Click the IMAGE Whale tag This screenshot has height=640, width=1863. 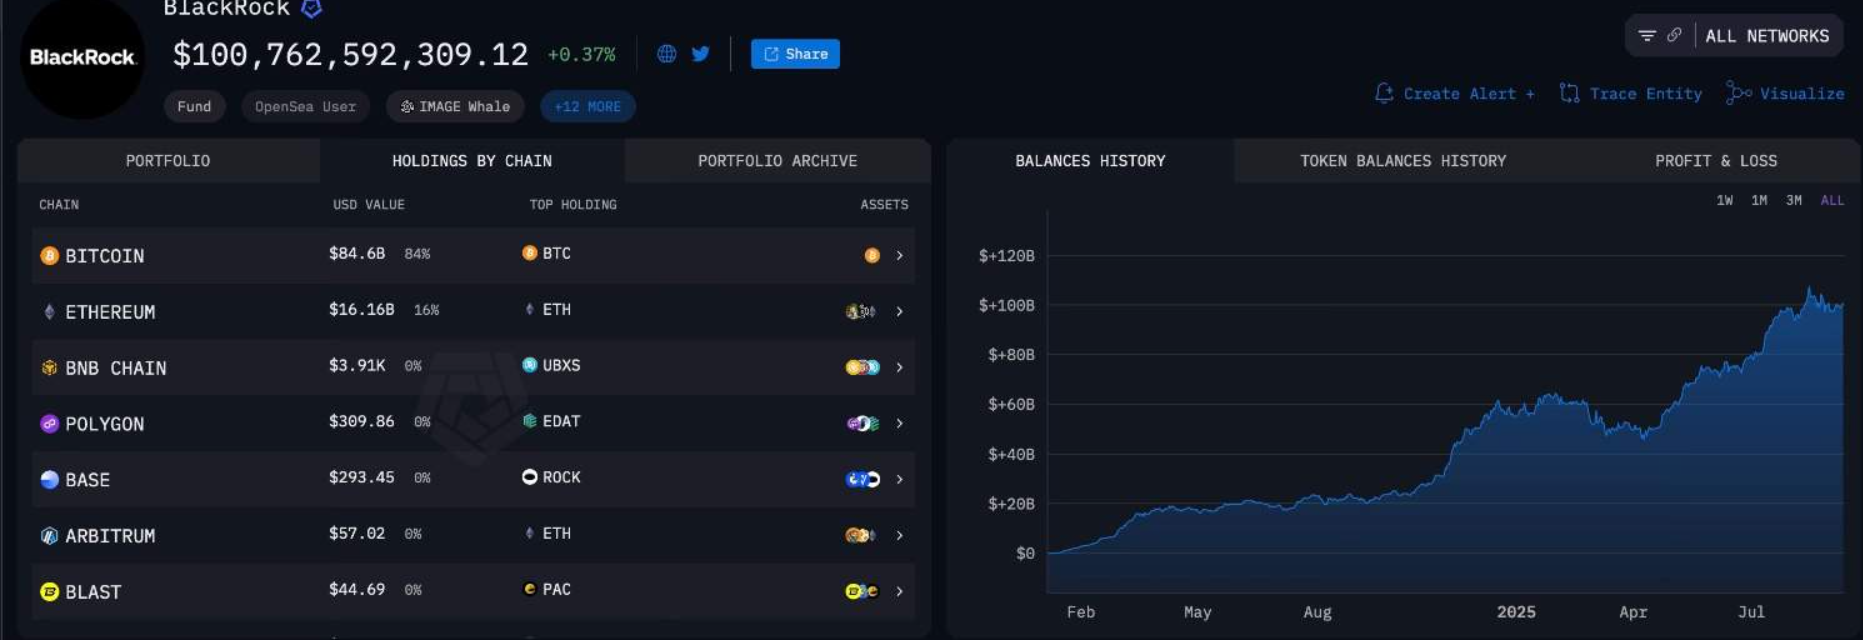[455, 107]
